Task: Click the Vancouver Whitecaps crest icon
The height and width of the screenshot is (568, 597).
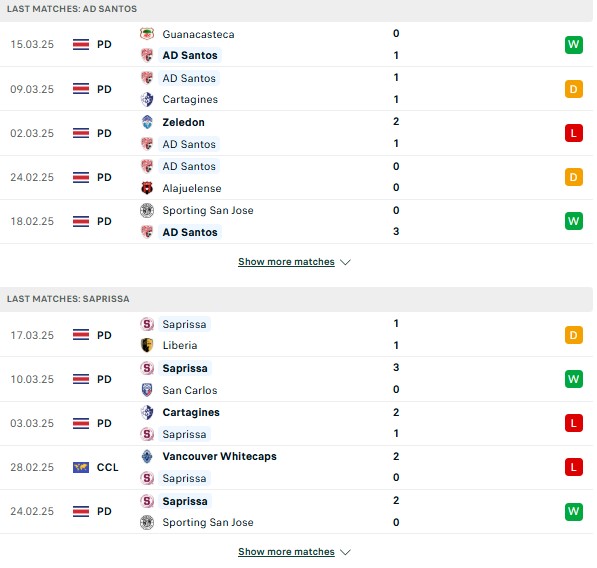Action: [147, 456]
